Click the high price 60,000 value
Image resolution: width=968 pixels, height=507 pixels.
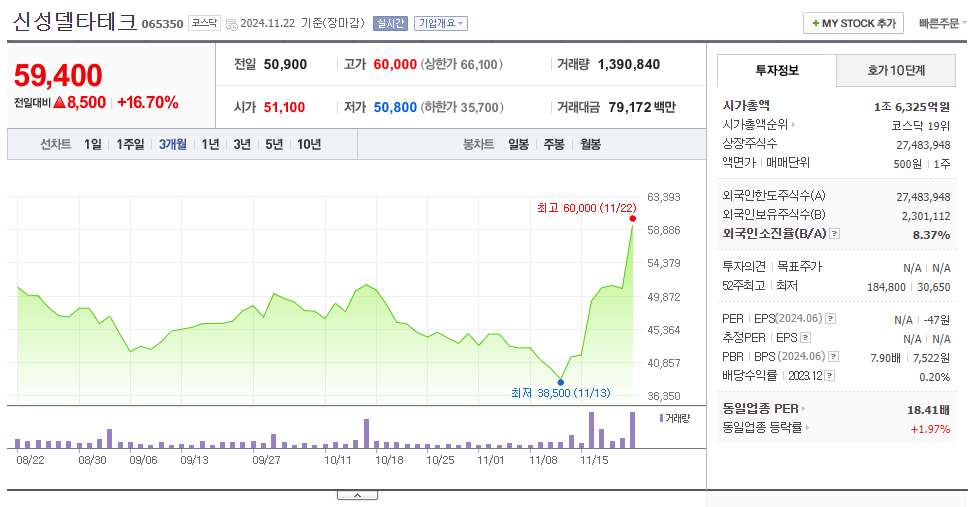pyautogui.click(x=395, y=64)
